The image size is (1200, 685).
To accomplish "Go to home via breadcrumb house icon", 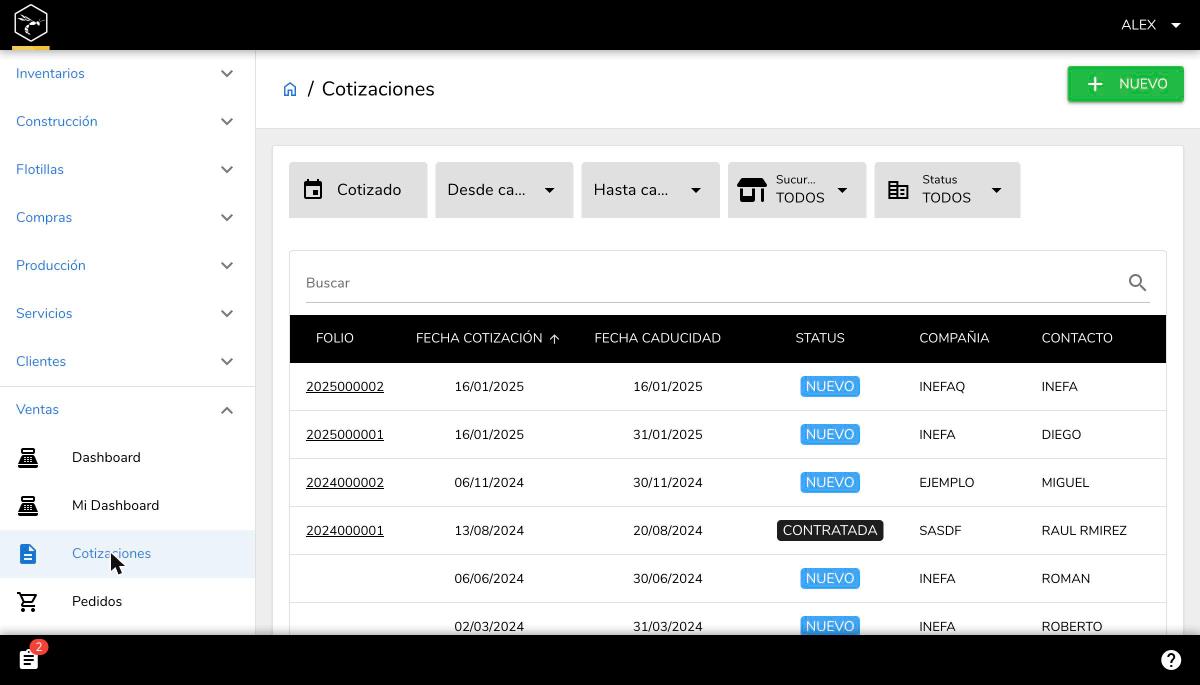I will [x=290, y=89].
